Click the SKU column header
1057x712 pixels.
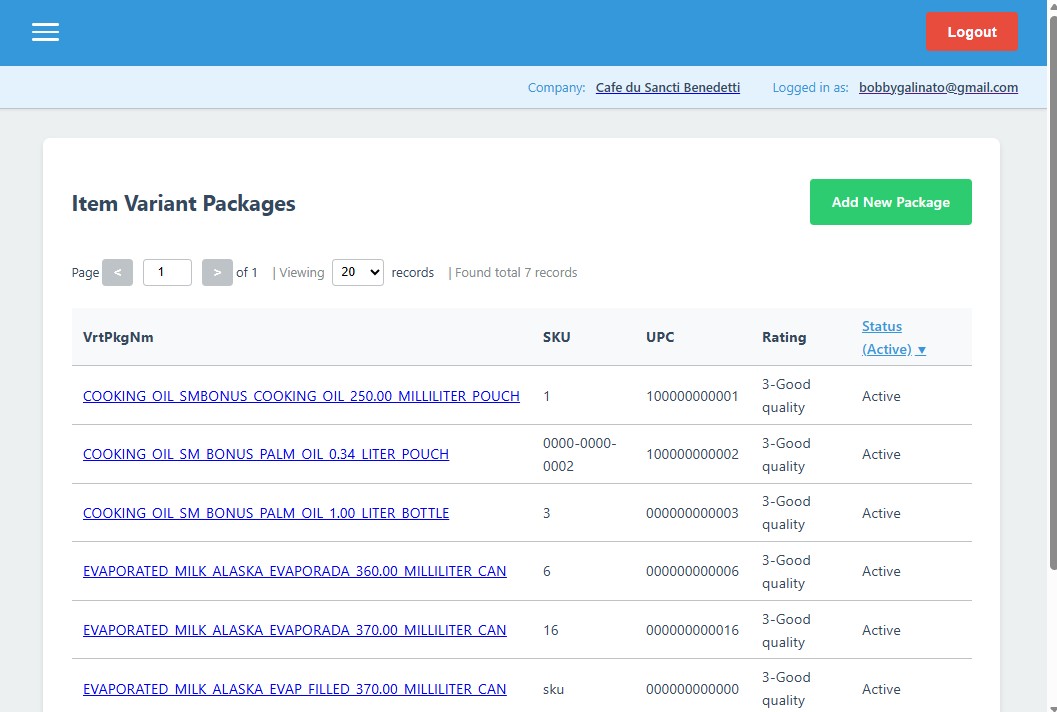click(x=557, y=337)
